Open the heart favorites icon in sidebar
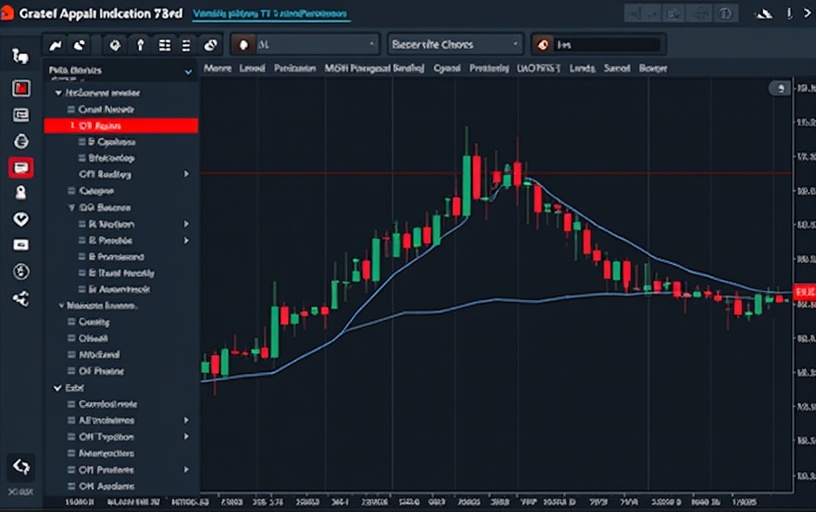Viewport: 816px width, 512px height. tap(20, 219)
